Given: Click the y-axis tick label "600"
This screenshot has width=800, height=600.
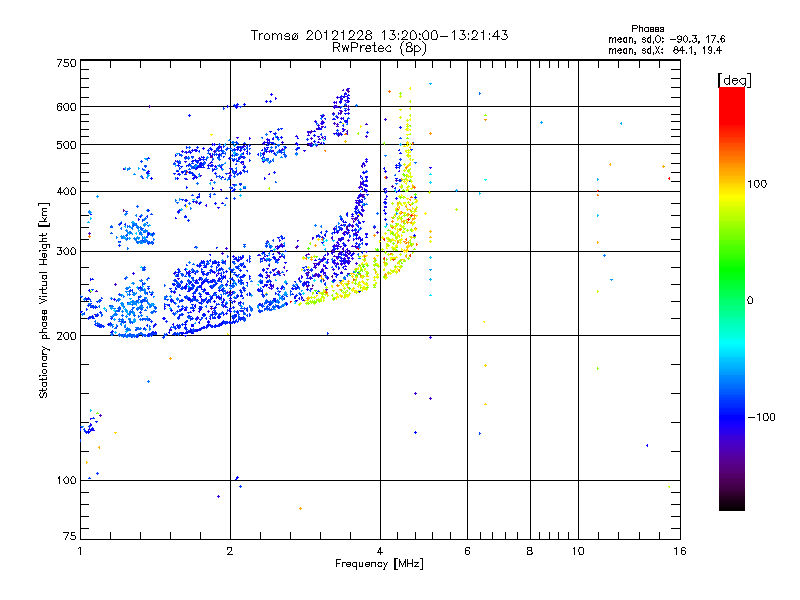Looking at the screenshot, I should tap(66, 107).
